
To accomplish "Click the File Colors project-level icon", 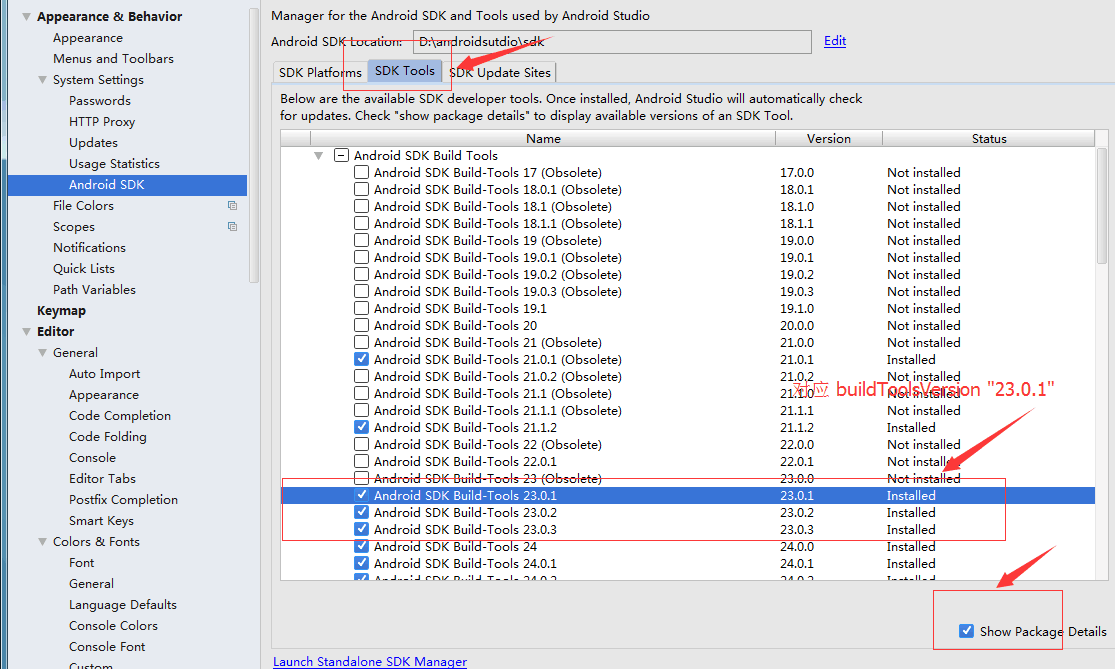I will (232, 205).
